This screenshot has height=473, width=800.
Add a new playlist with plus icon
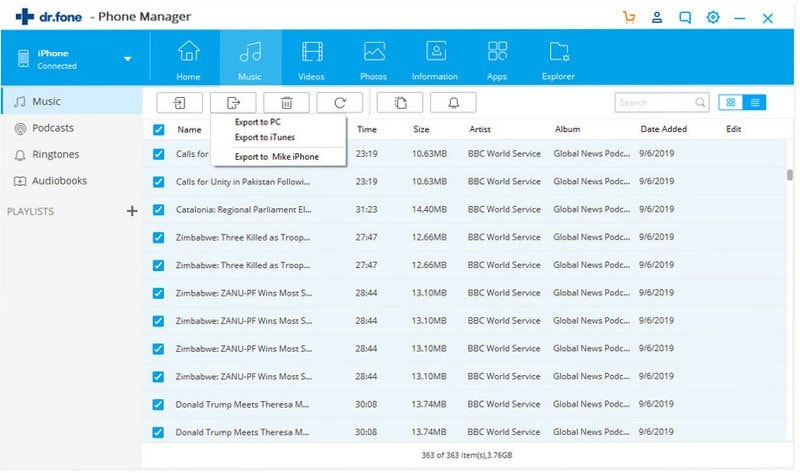(x=132, y=211)
